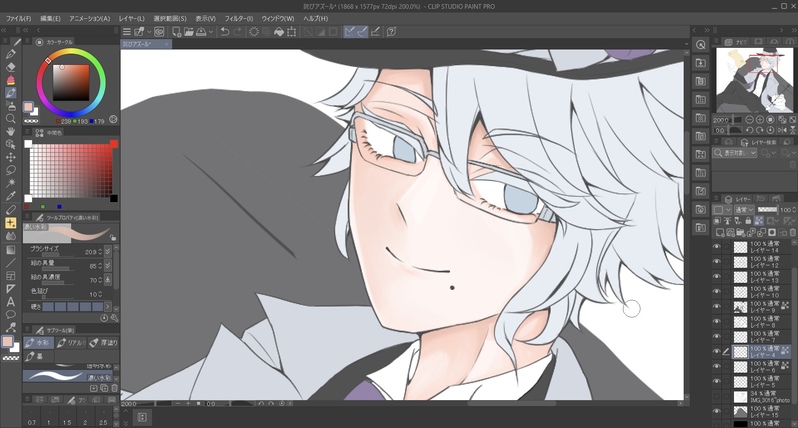This screenshot has height=428, width=798.
Task: Open the ファイル(F) menu
Action: click(x=18, y=18)
